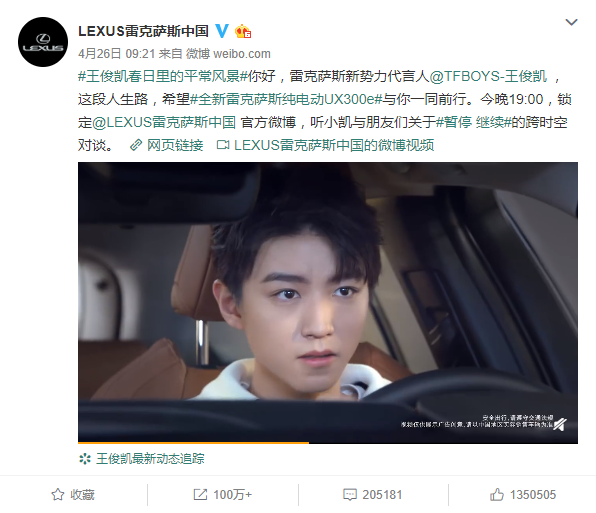Click the repost 100万+ button

point(223,494)
